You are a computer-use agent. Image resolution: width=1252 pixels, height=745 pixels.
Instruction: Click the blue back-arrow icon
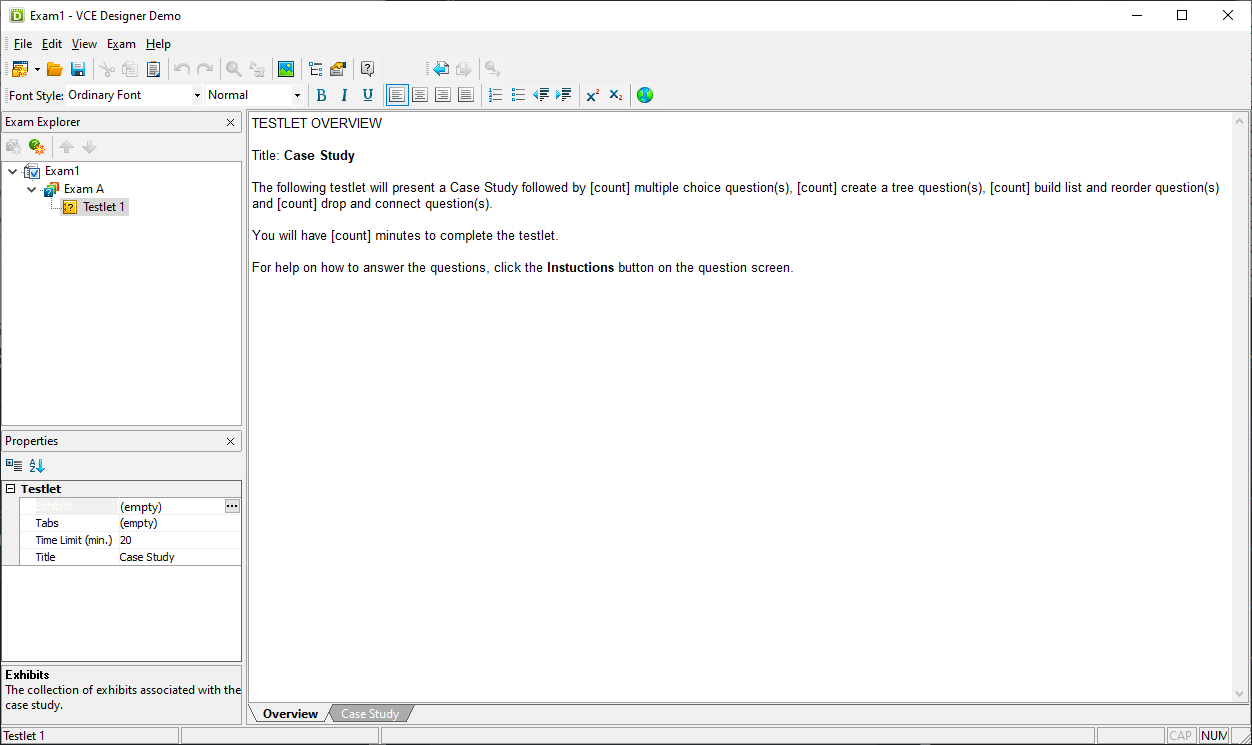441,69
